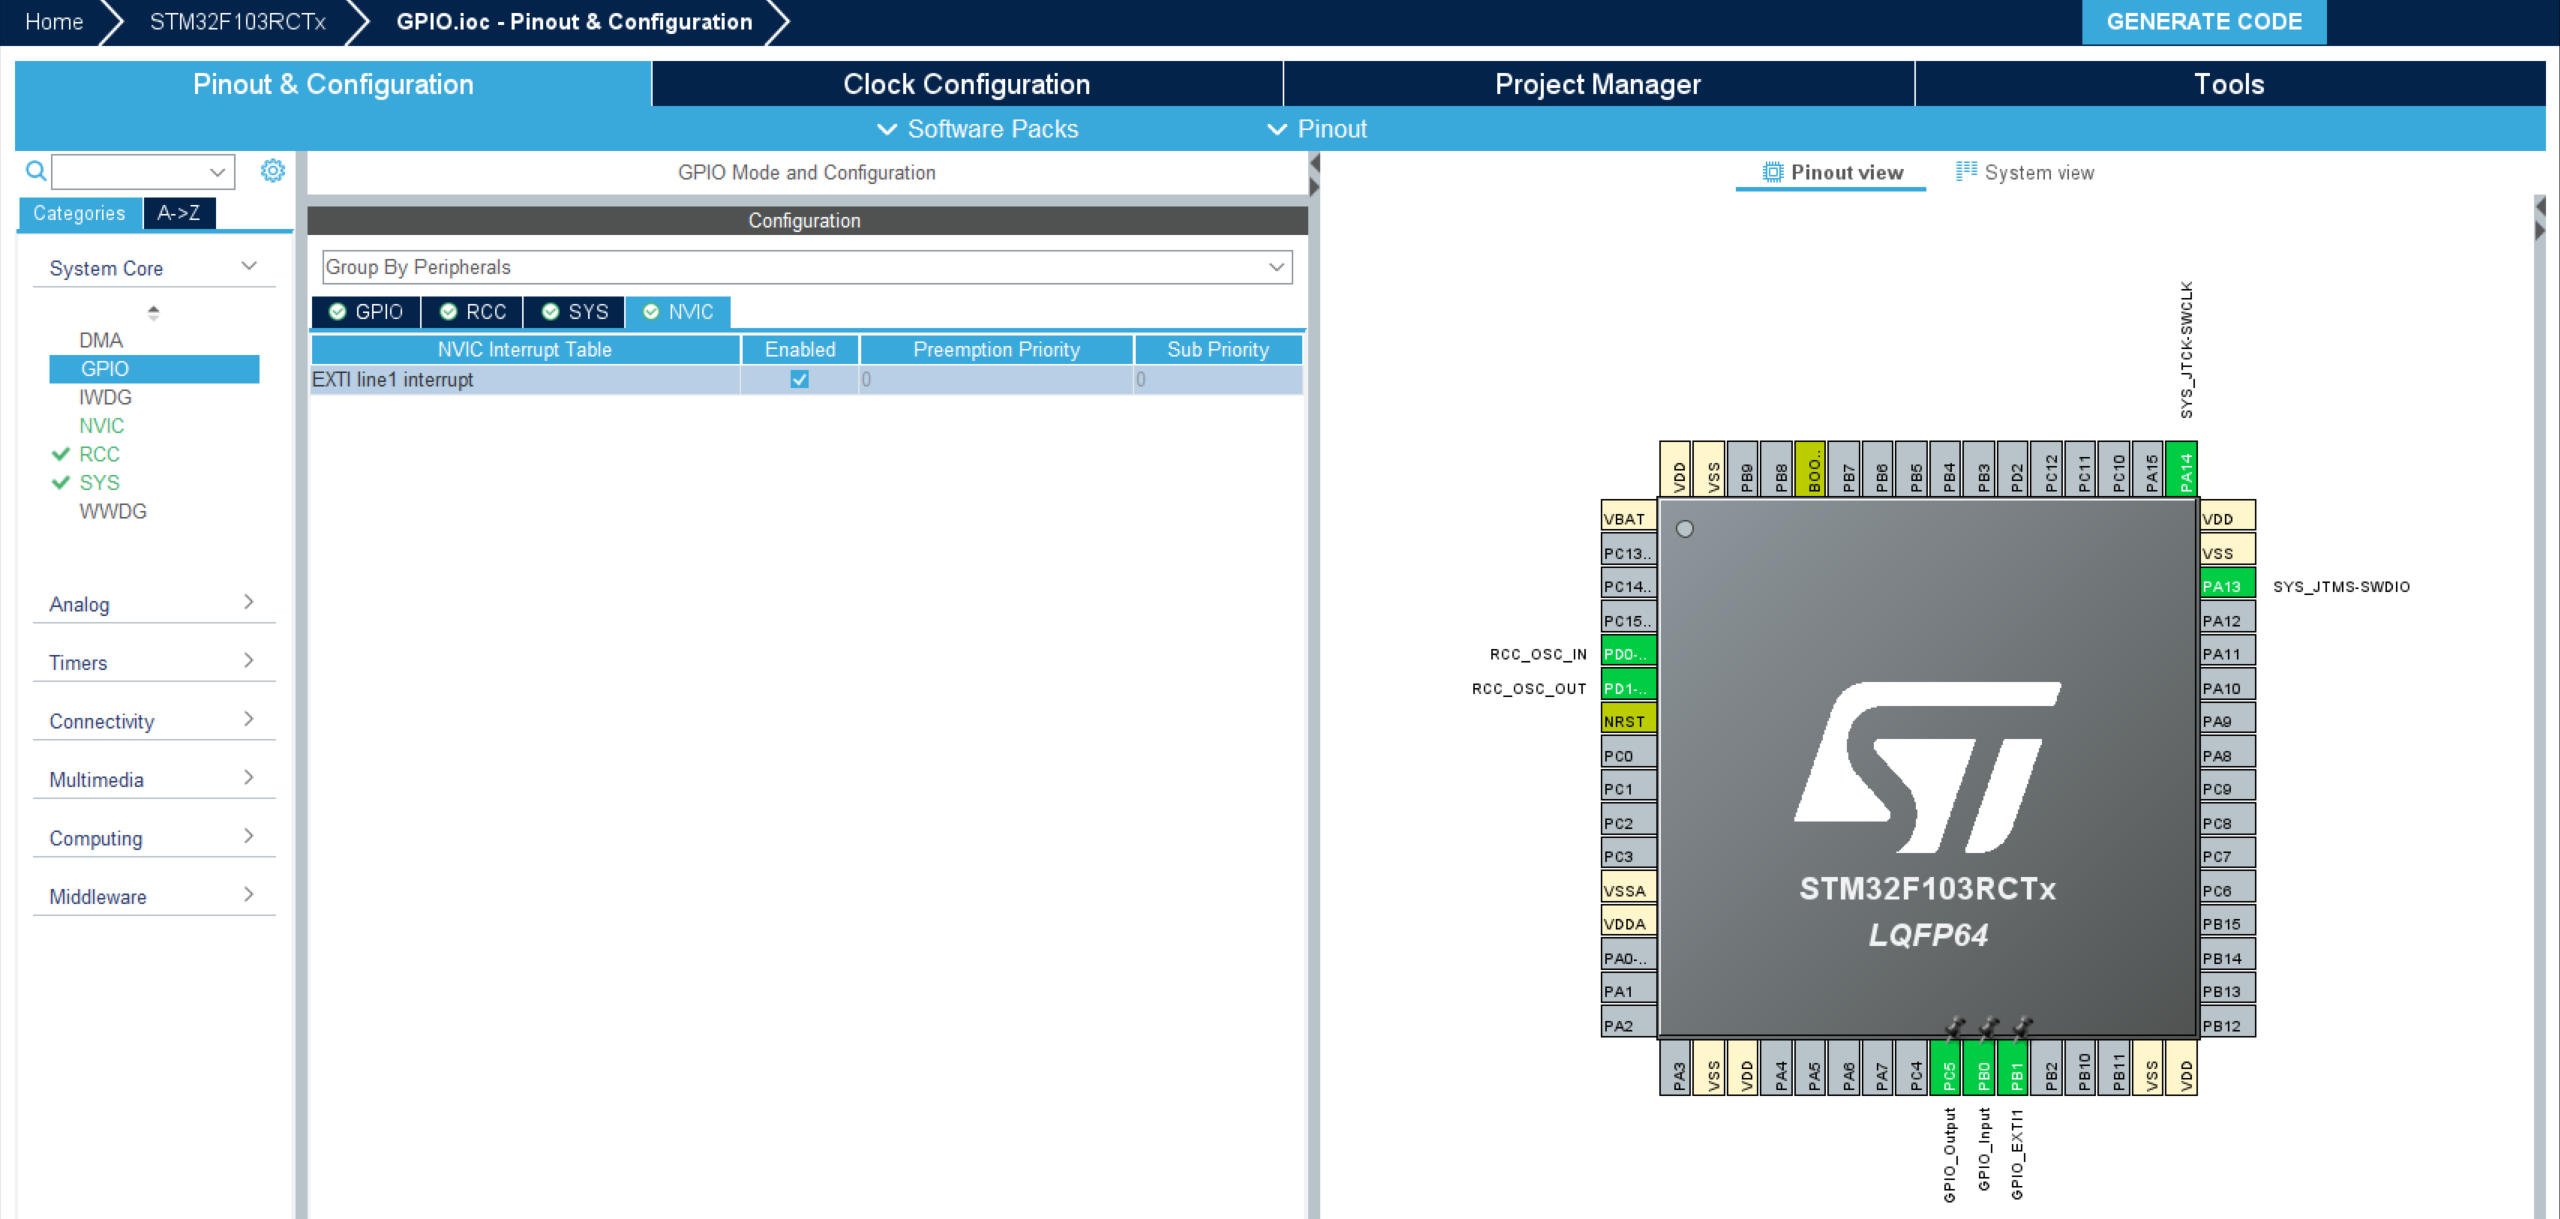
Task: Open NVIC in System Core list
Action: (102, 426)
